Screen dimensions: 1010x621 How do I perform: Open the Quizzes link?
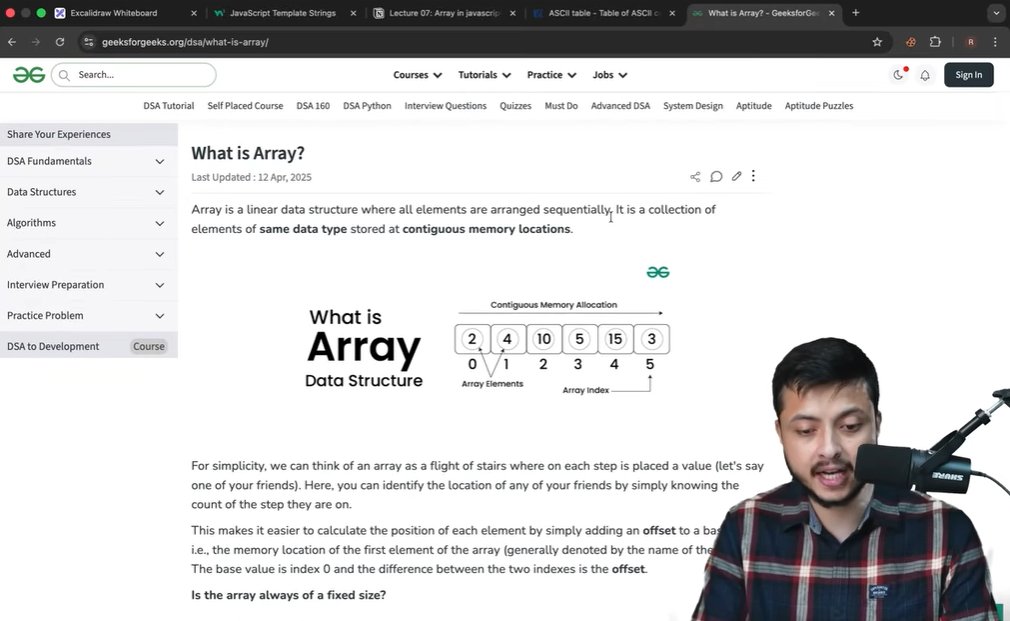(515, 106)
